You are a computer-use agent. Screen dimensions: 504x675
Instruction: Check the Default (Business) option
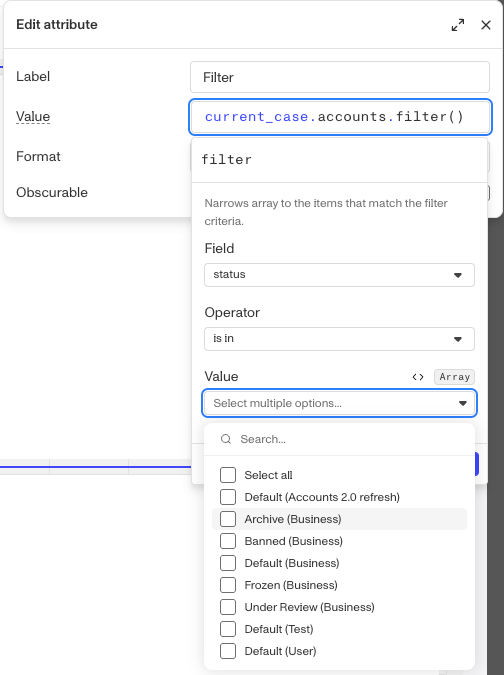228,563
